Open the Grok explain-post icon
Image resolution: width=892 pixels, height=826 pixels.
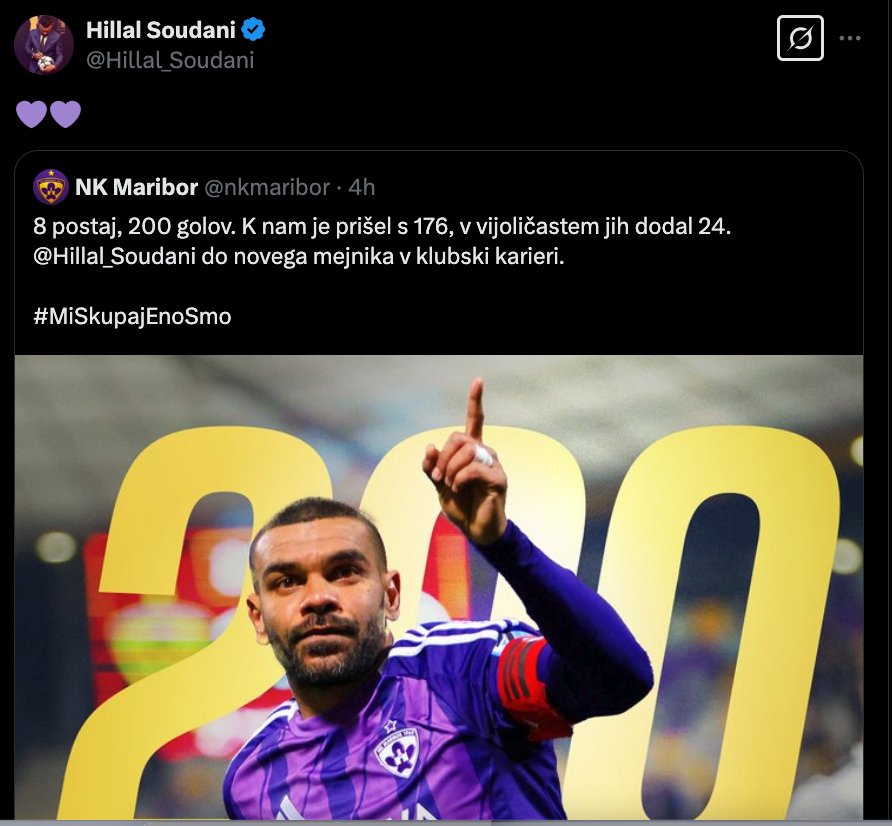(x=800, y=38)
